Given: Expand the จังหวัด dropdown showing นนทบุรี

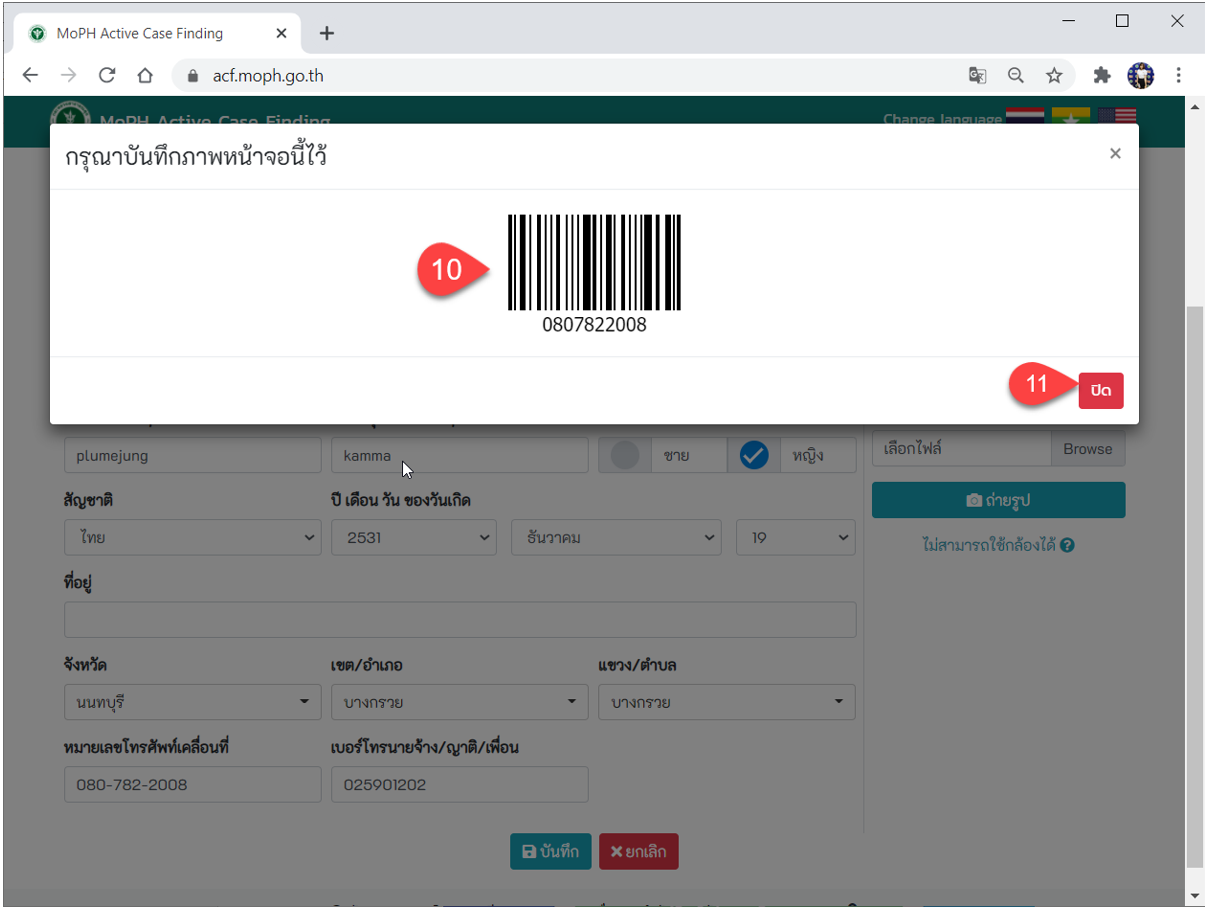Looking at the screenshot, I should coord(193,702).
